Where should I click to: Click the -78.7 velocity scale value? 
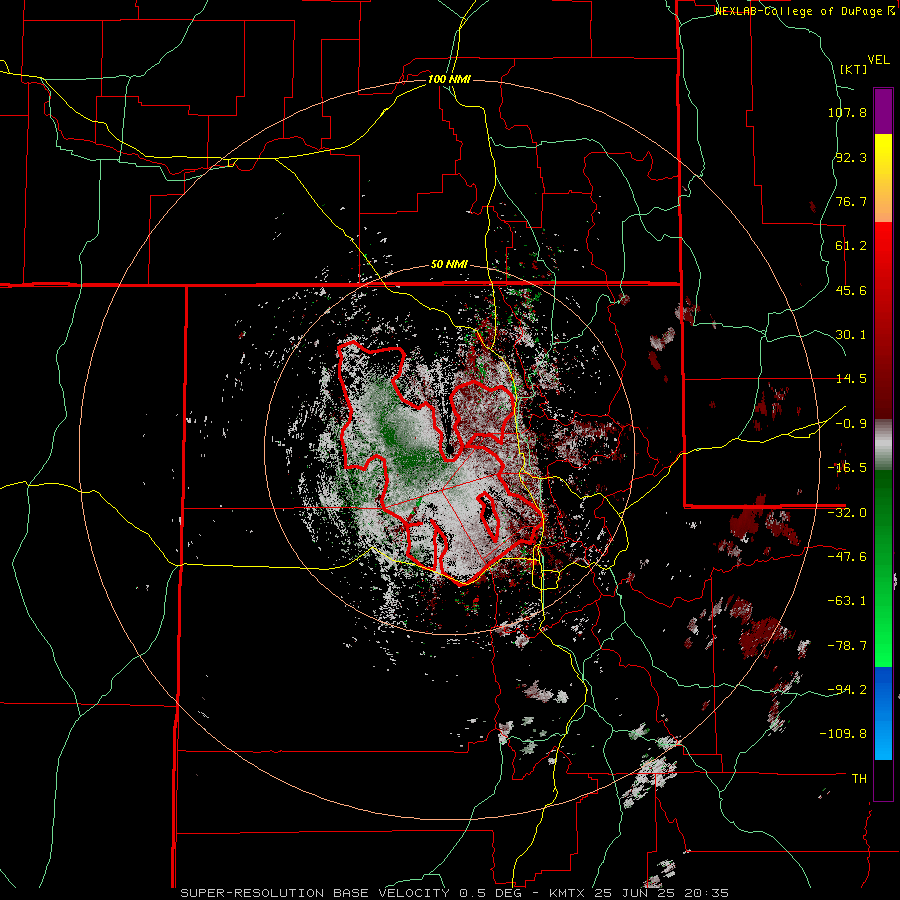pos(847,646)
